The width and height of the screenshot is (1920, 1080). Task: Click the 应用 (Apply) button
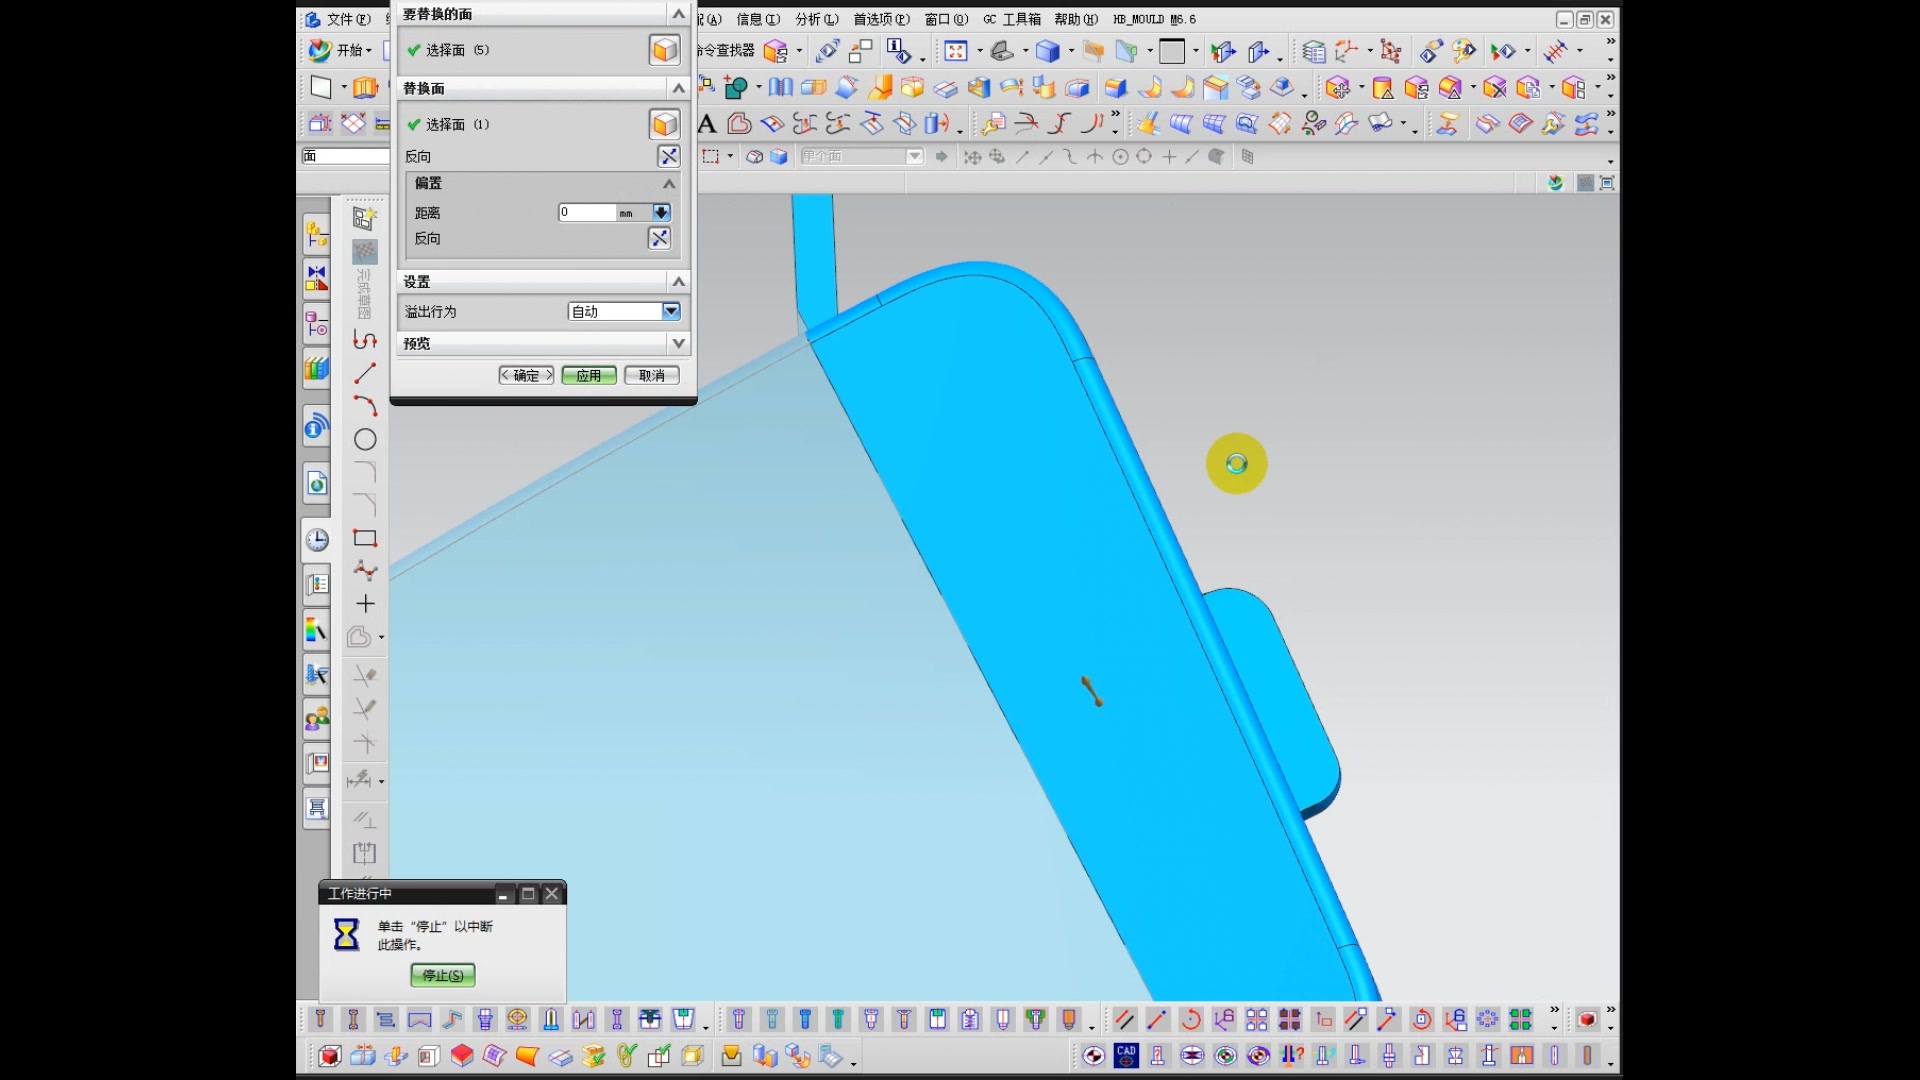(588, 375)
